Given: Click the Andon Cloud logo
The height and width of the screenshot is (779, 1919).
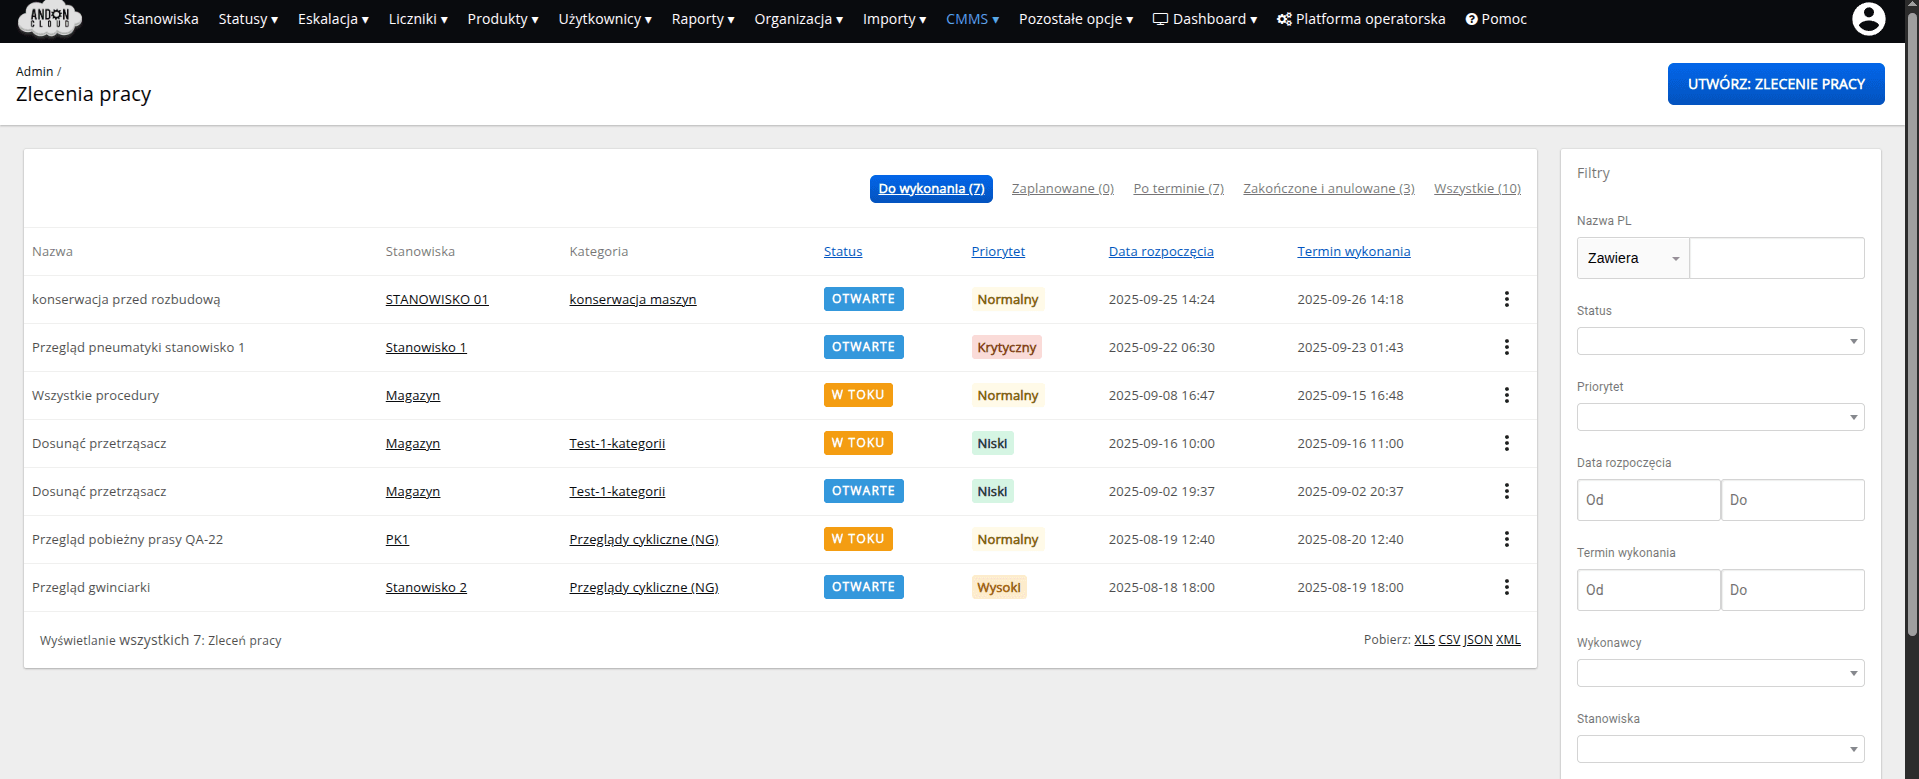Looking at the screenshot, I should (x=49, y=19).
